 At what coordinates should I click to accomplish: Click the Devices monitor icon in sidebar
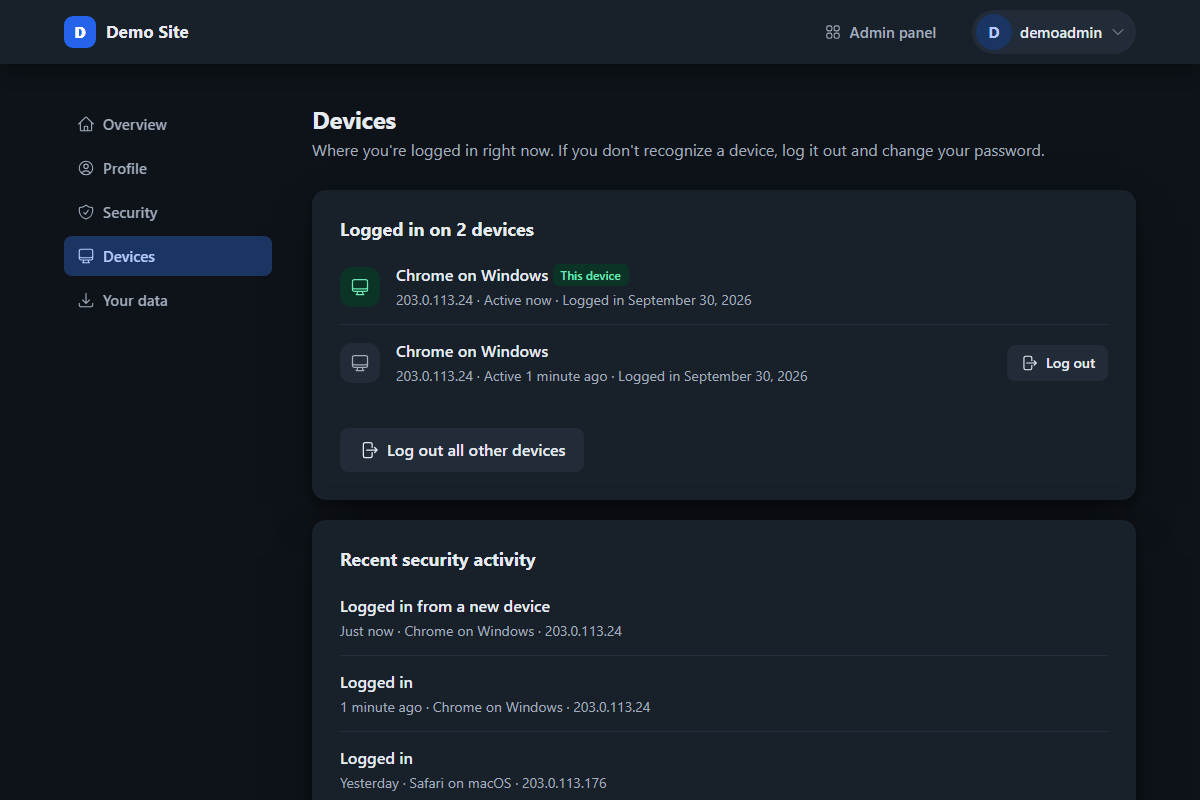pyautogui.click(x=86, y=256)
